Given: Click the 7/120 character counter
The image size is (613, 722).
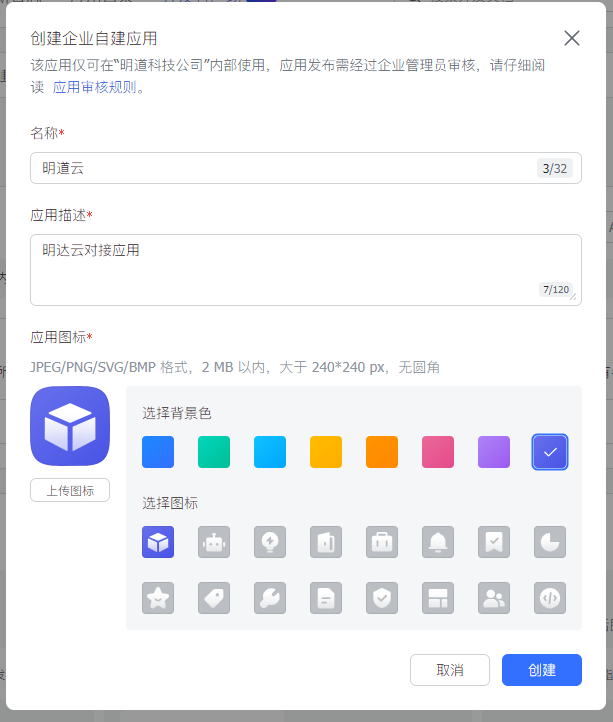Looking at the screenshot, I should pyautogui.click(x=556, y=290).
